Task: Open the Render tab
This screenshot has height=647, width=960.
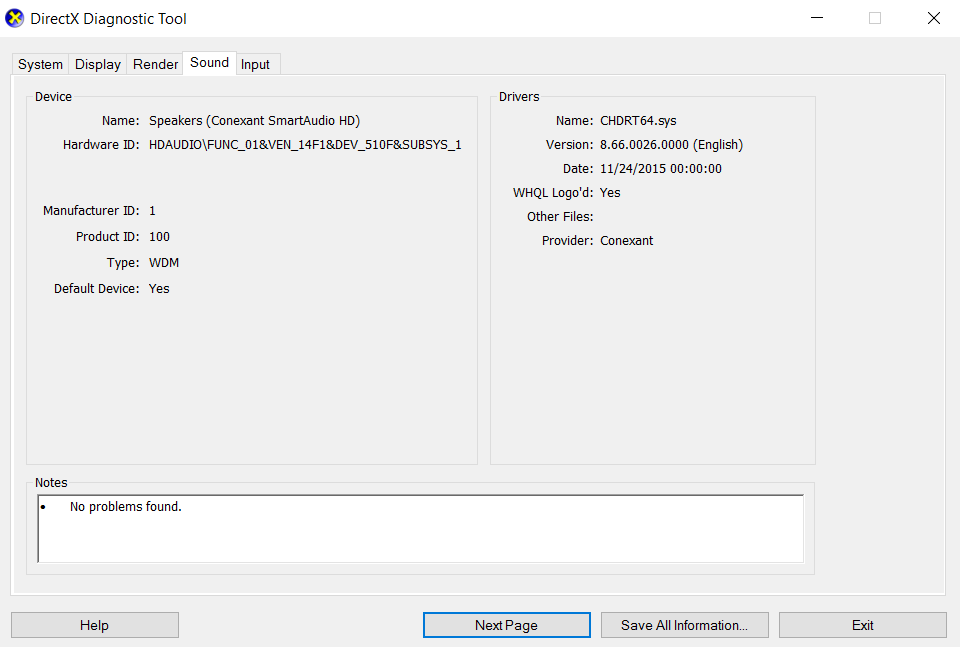Action: (156, 64)
